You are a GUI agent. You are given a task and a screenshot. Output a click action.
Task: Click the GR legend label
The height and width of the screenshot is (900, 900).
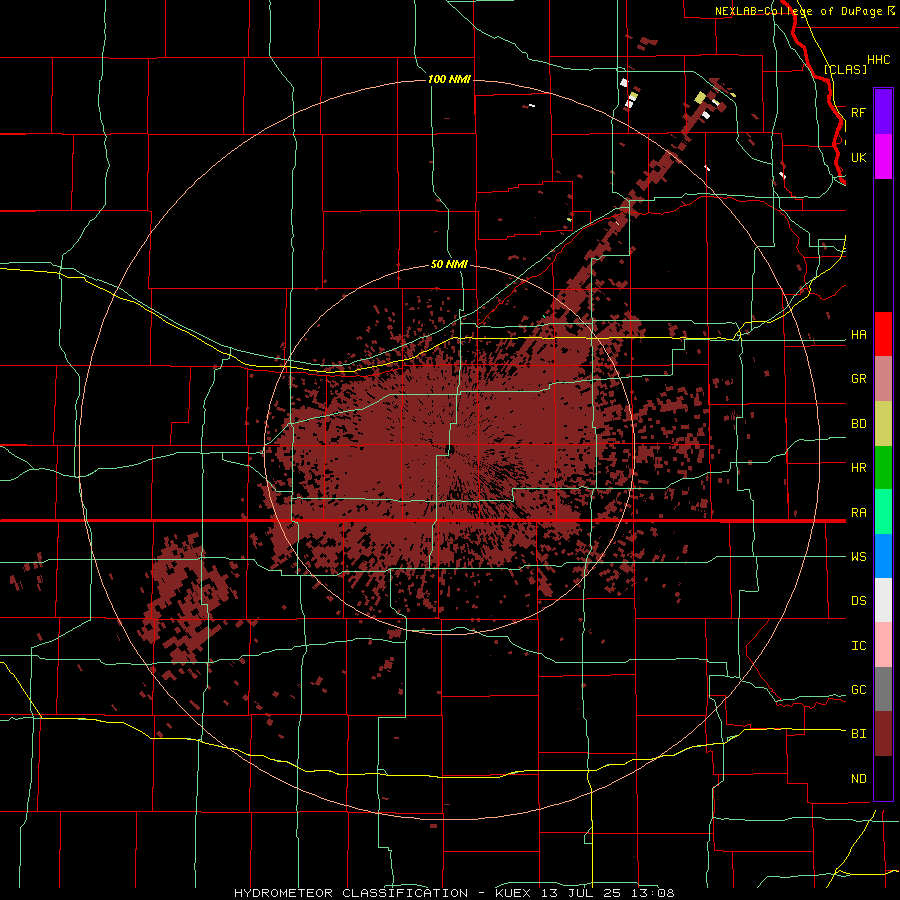pyautogui.click(x=859, y=379)
